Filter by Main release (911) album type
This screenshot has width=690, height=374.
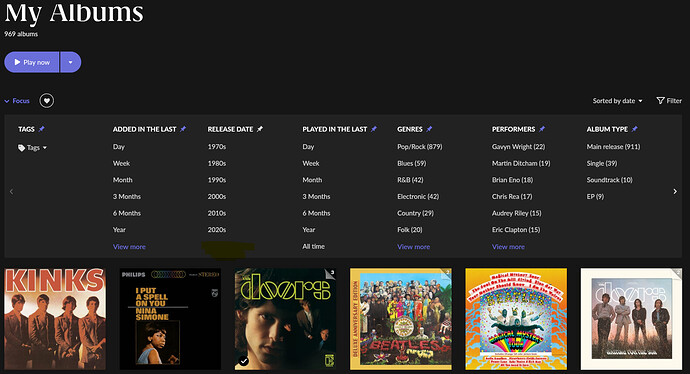(x=614, y=147)
